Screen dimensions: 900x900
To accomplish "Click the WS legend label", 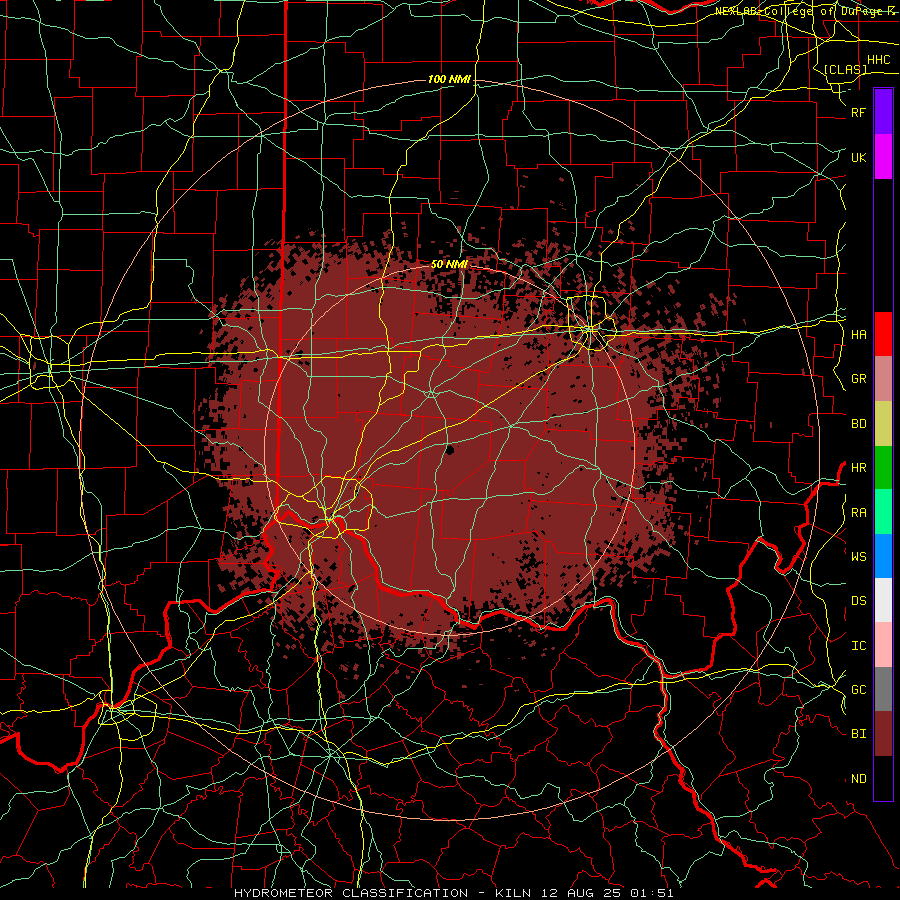I will click(858, 556).
